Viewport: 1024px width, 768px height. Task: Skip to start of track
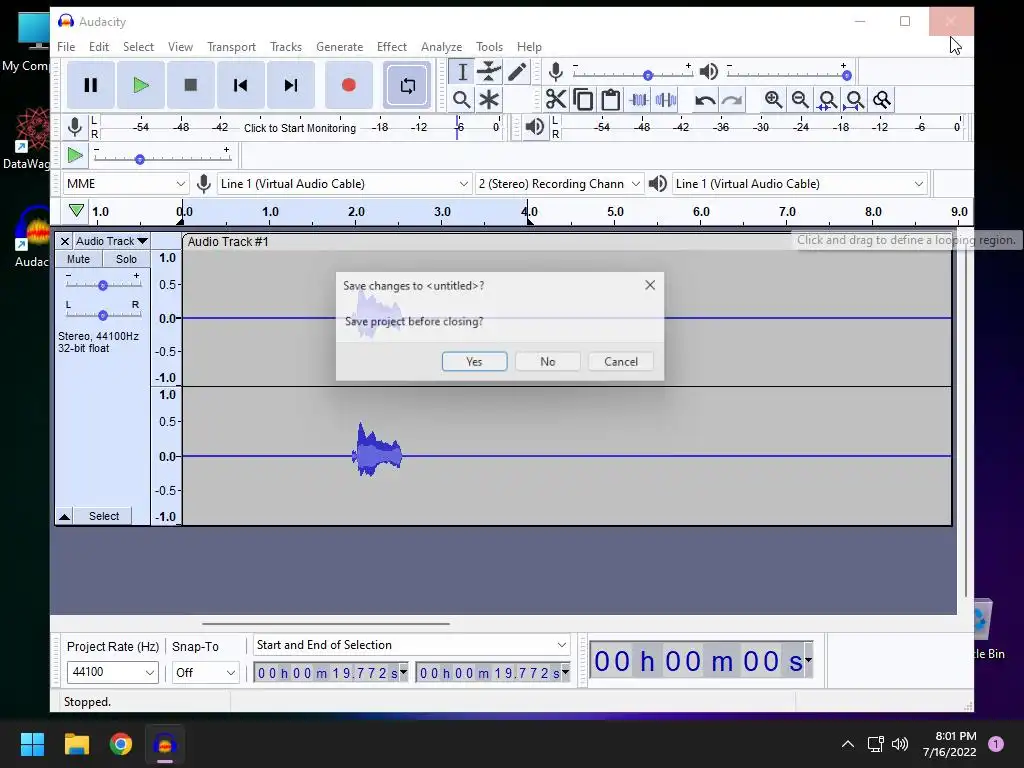[x=240, y=86]
